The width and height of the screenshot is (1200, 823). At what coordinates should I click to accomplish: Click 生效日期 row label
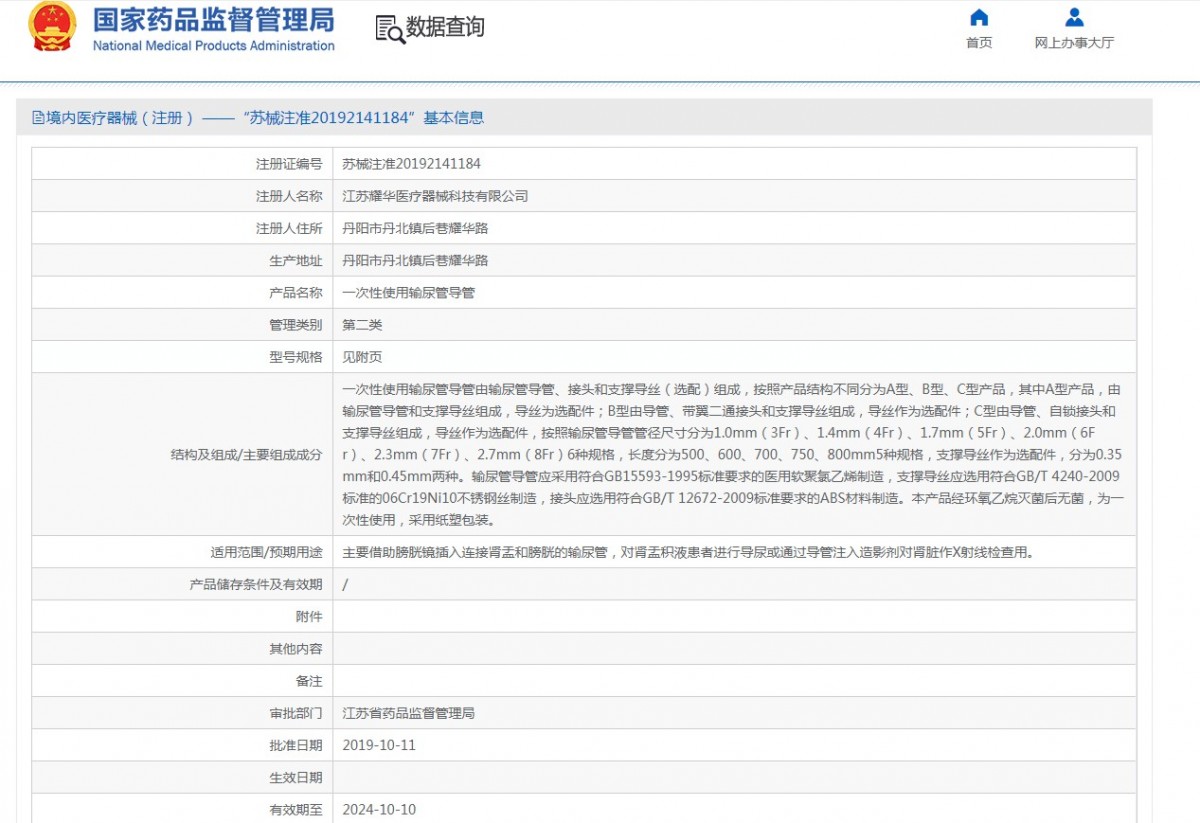(296, 778)
